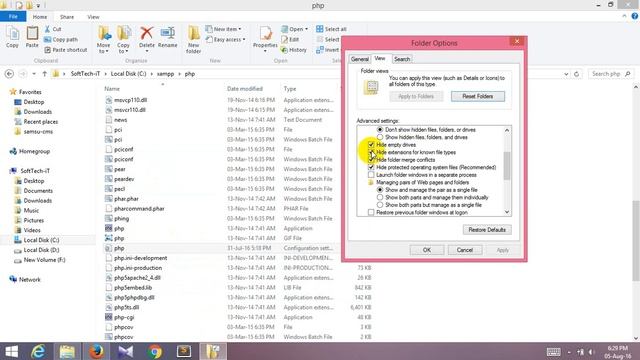Image resolution: width=640 pixels, height=360 pixels.
Task: Click Local Disk (C:) in the address breadcrumb
Action: [128, 74]
